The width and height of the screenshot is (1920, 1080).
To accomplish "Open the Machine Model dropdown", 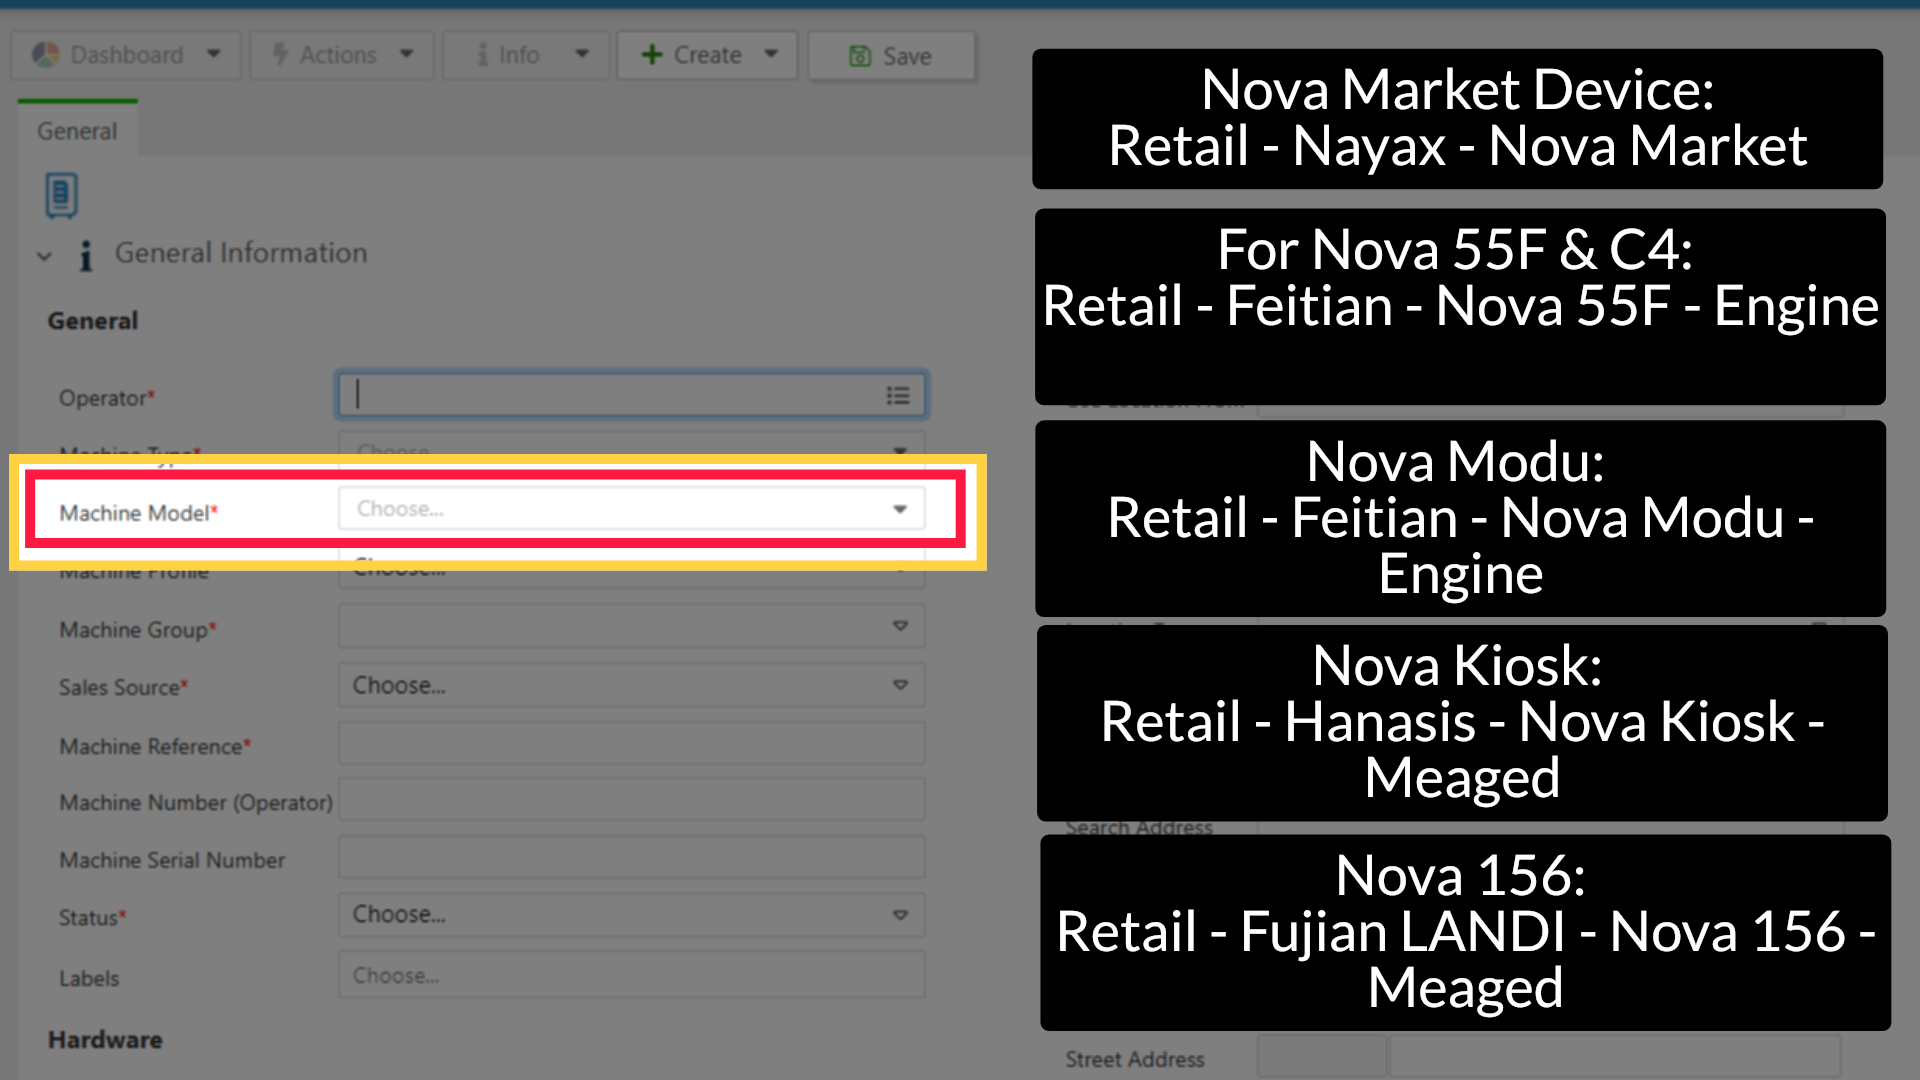I will [x=632, y=509].
